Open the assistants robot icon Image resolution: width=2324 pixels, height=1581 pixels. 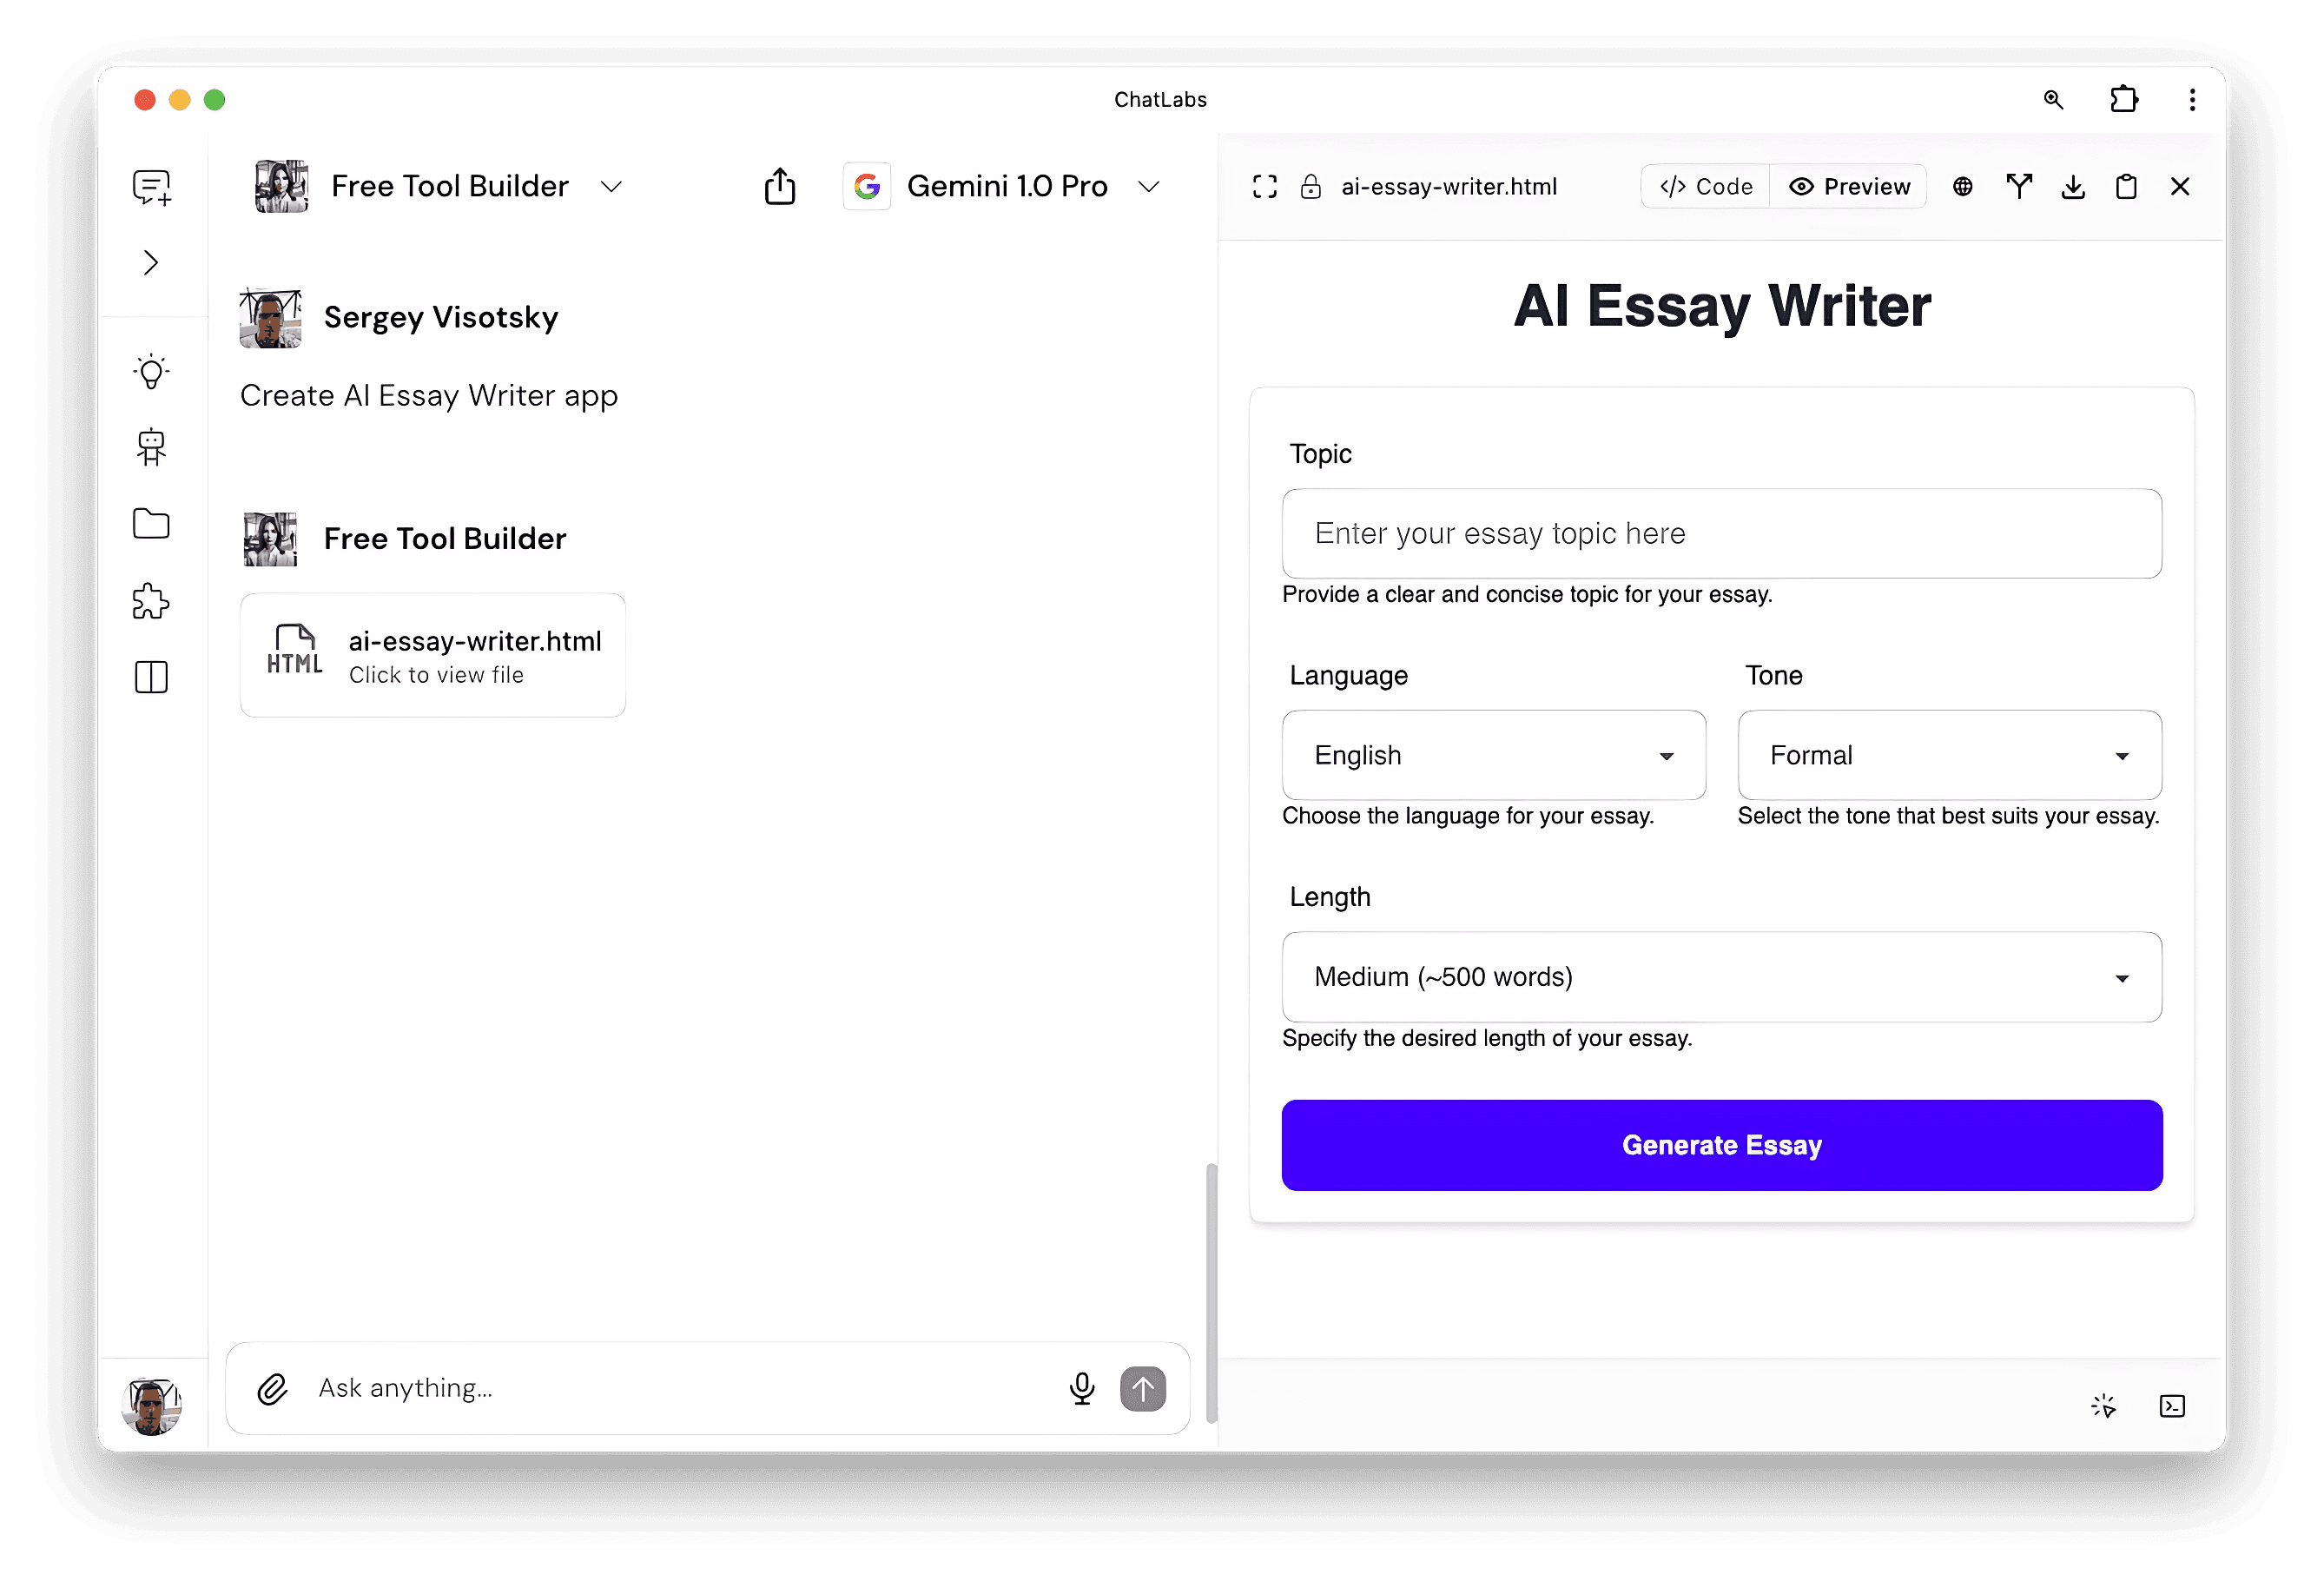pyautogui.click(x=152, y=447)
